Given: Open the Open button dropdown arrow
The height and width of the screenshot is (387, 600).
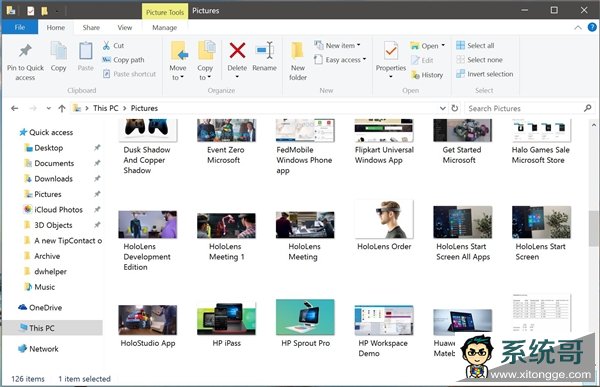Looking at the screenshot, I should 443,46.
